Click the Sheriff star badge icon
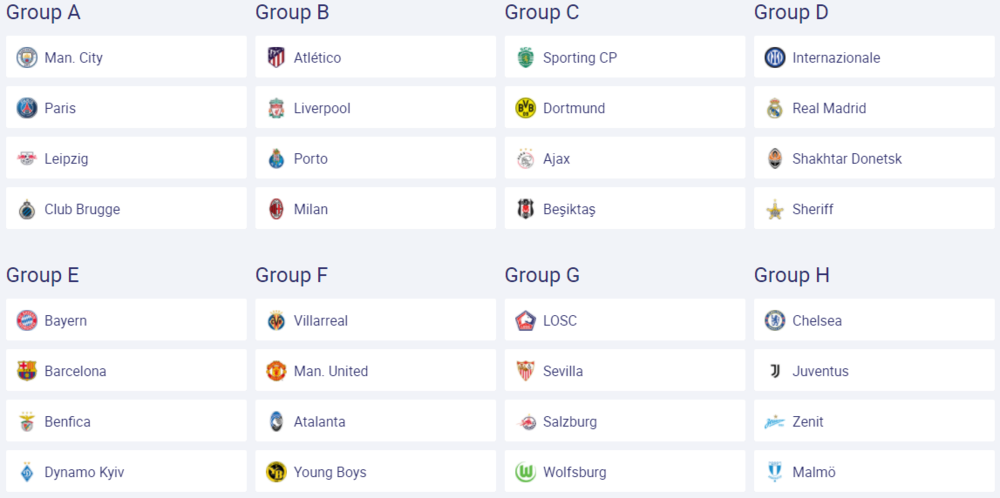The width and height of the screenshot is (1000, 498). coord(775,209)
